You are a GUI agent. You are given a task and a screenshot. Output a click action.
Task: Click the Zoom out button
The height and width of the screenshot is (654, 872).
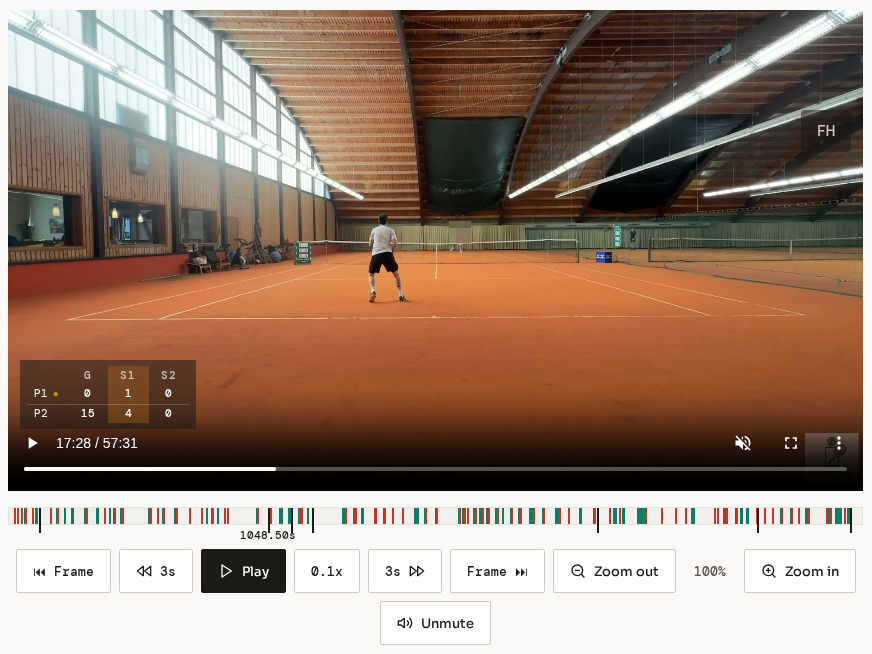coord(615,571)
